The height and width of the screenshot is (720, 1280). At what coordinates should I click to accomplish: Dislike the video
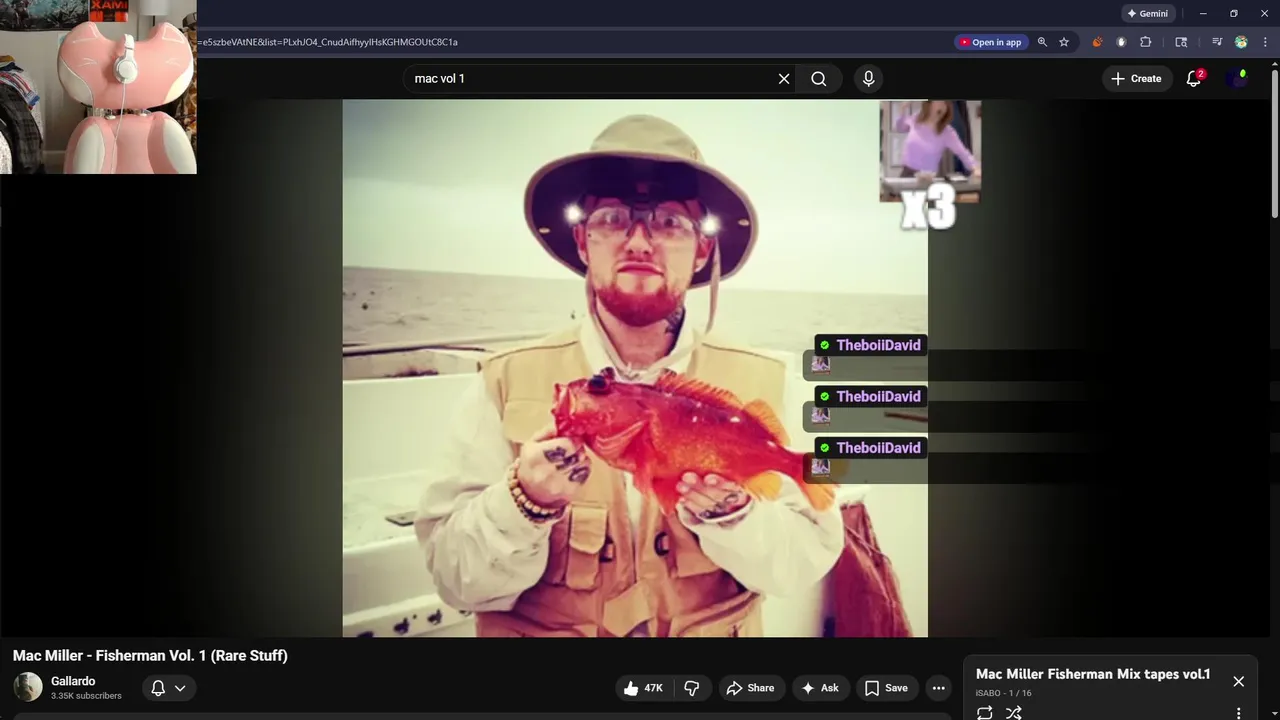692,688
